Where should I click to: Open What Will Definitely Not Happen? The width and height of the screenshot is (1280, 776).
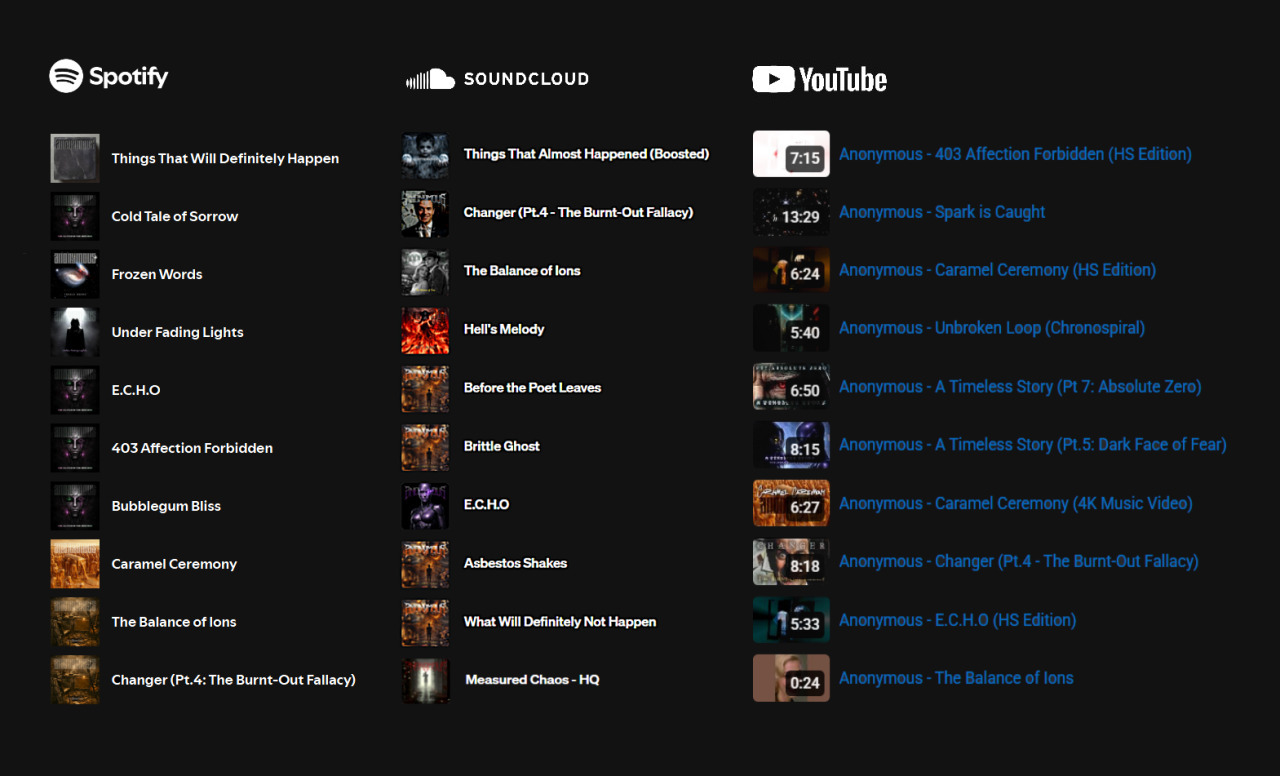point(559,621)
